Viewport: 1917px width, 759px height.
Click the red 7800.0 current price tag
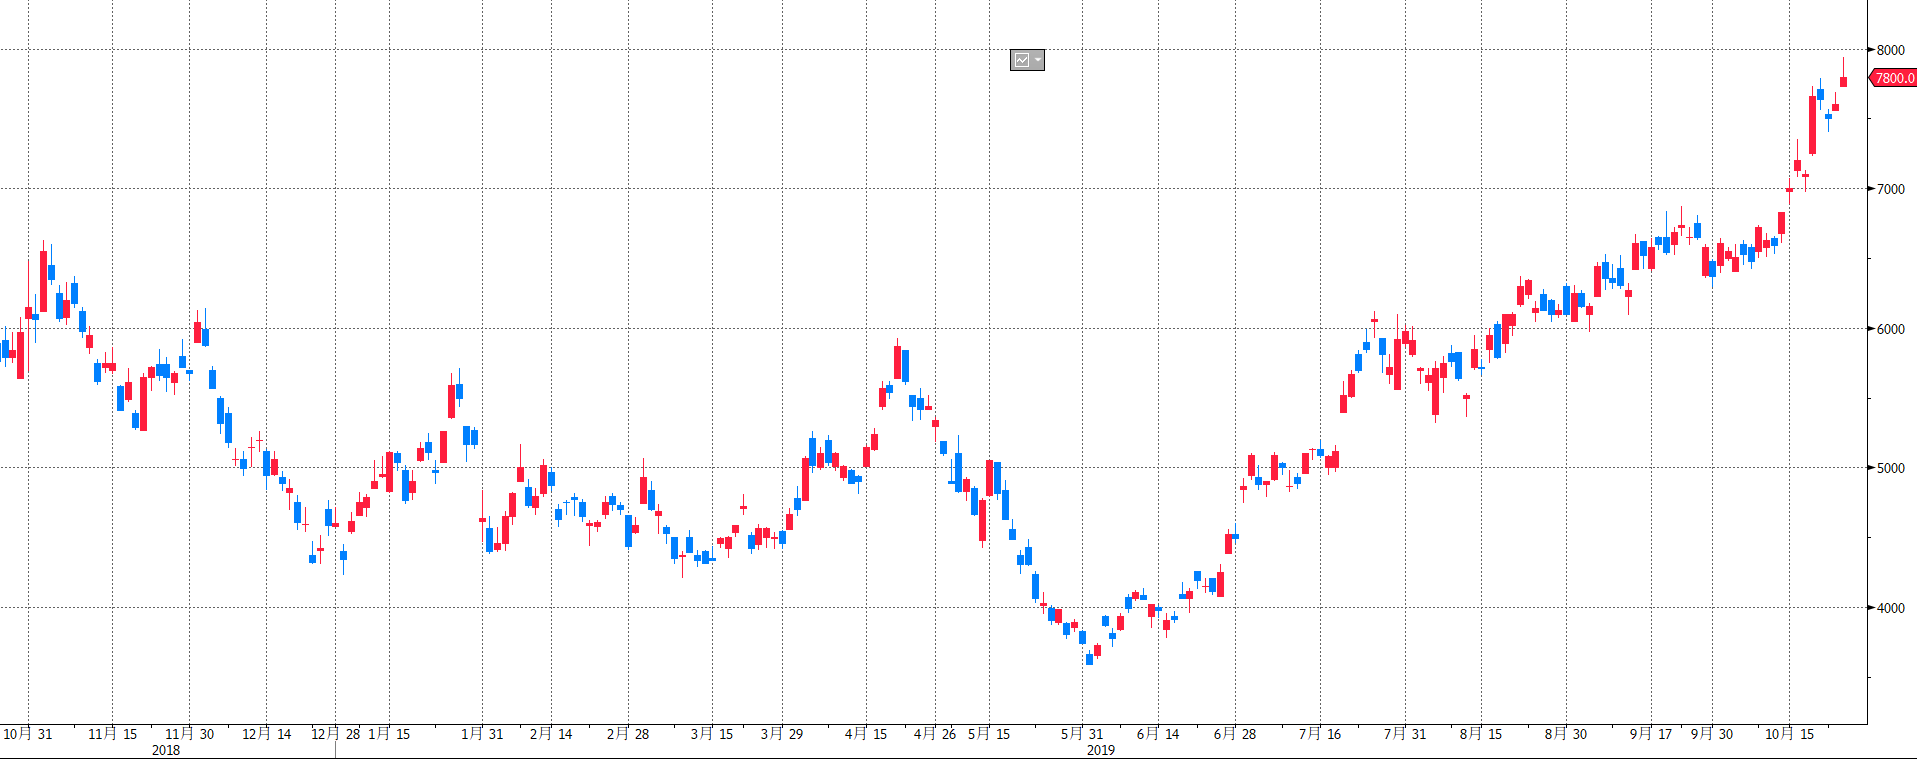tap(1893, 78)
